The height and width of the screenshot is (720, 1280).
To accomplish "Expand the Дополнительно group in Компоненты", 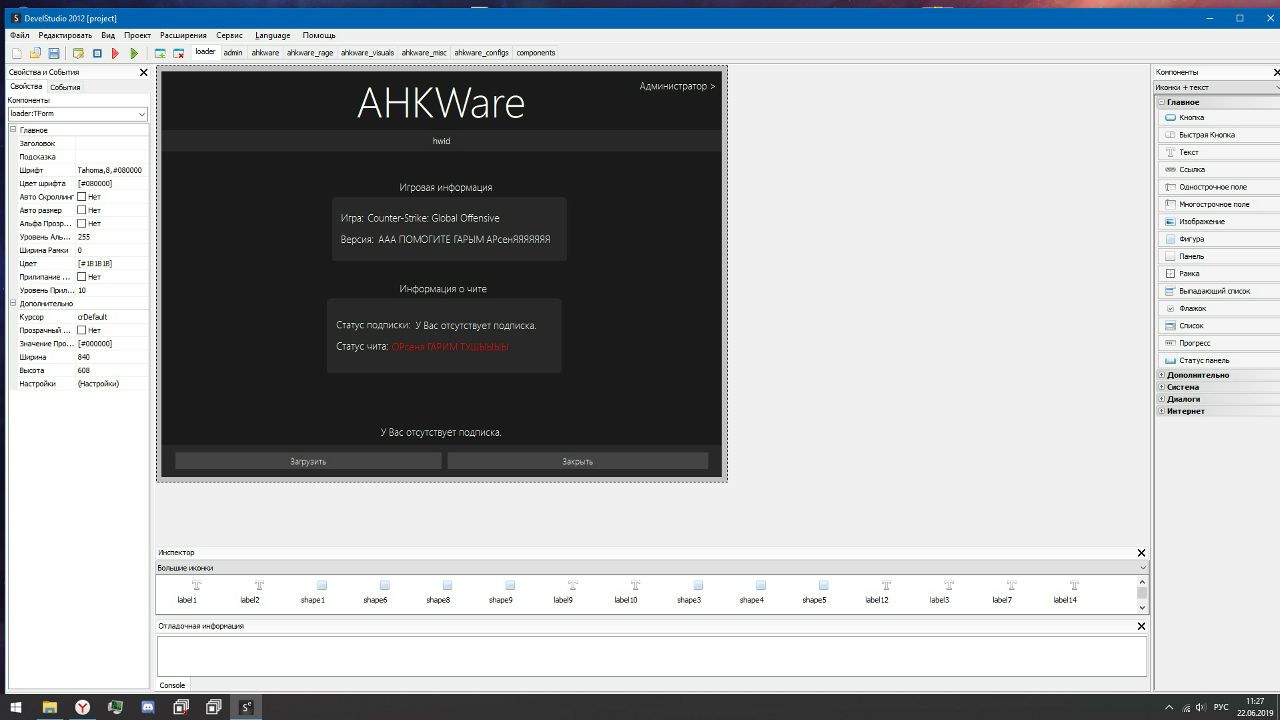I will [x=1161, y=375].
